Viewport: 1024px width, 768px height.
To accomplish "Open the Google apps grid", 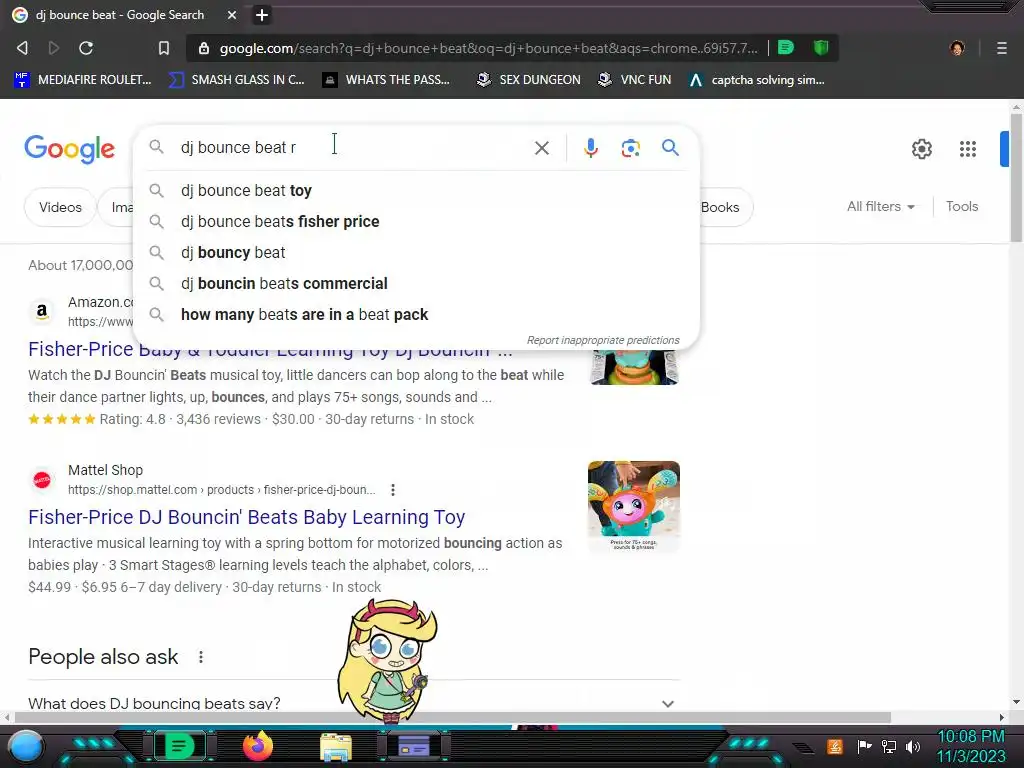I will click(x=968, y=149).
